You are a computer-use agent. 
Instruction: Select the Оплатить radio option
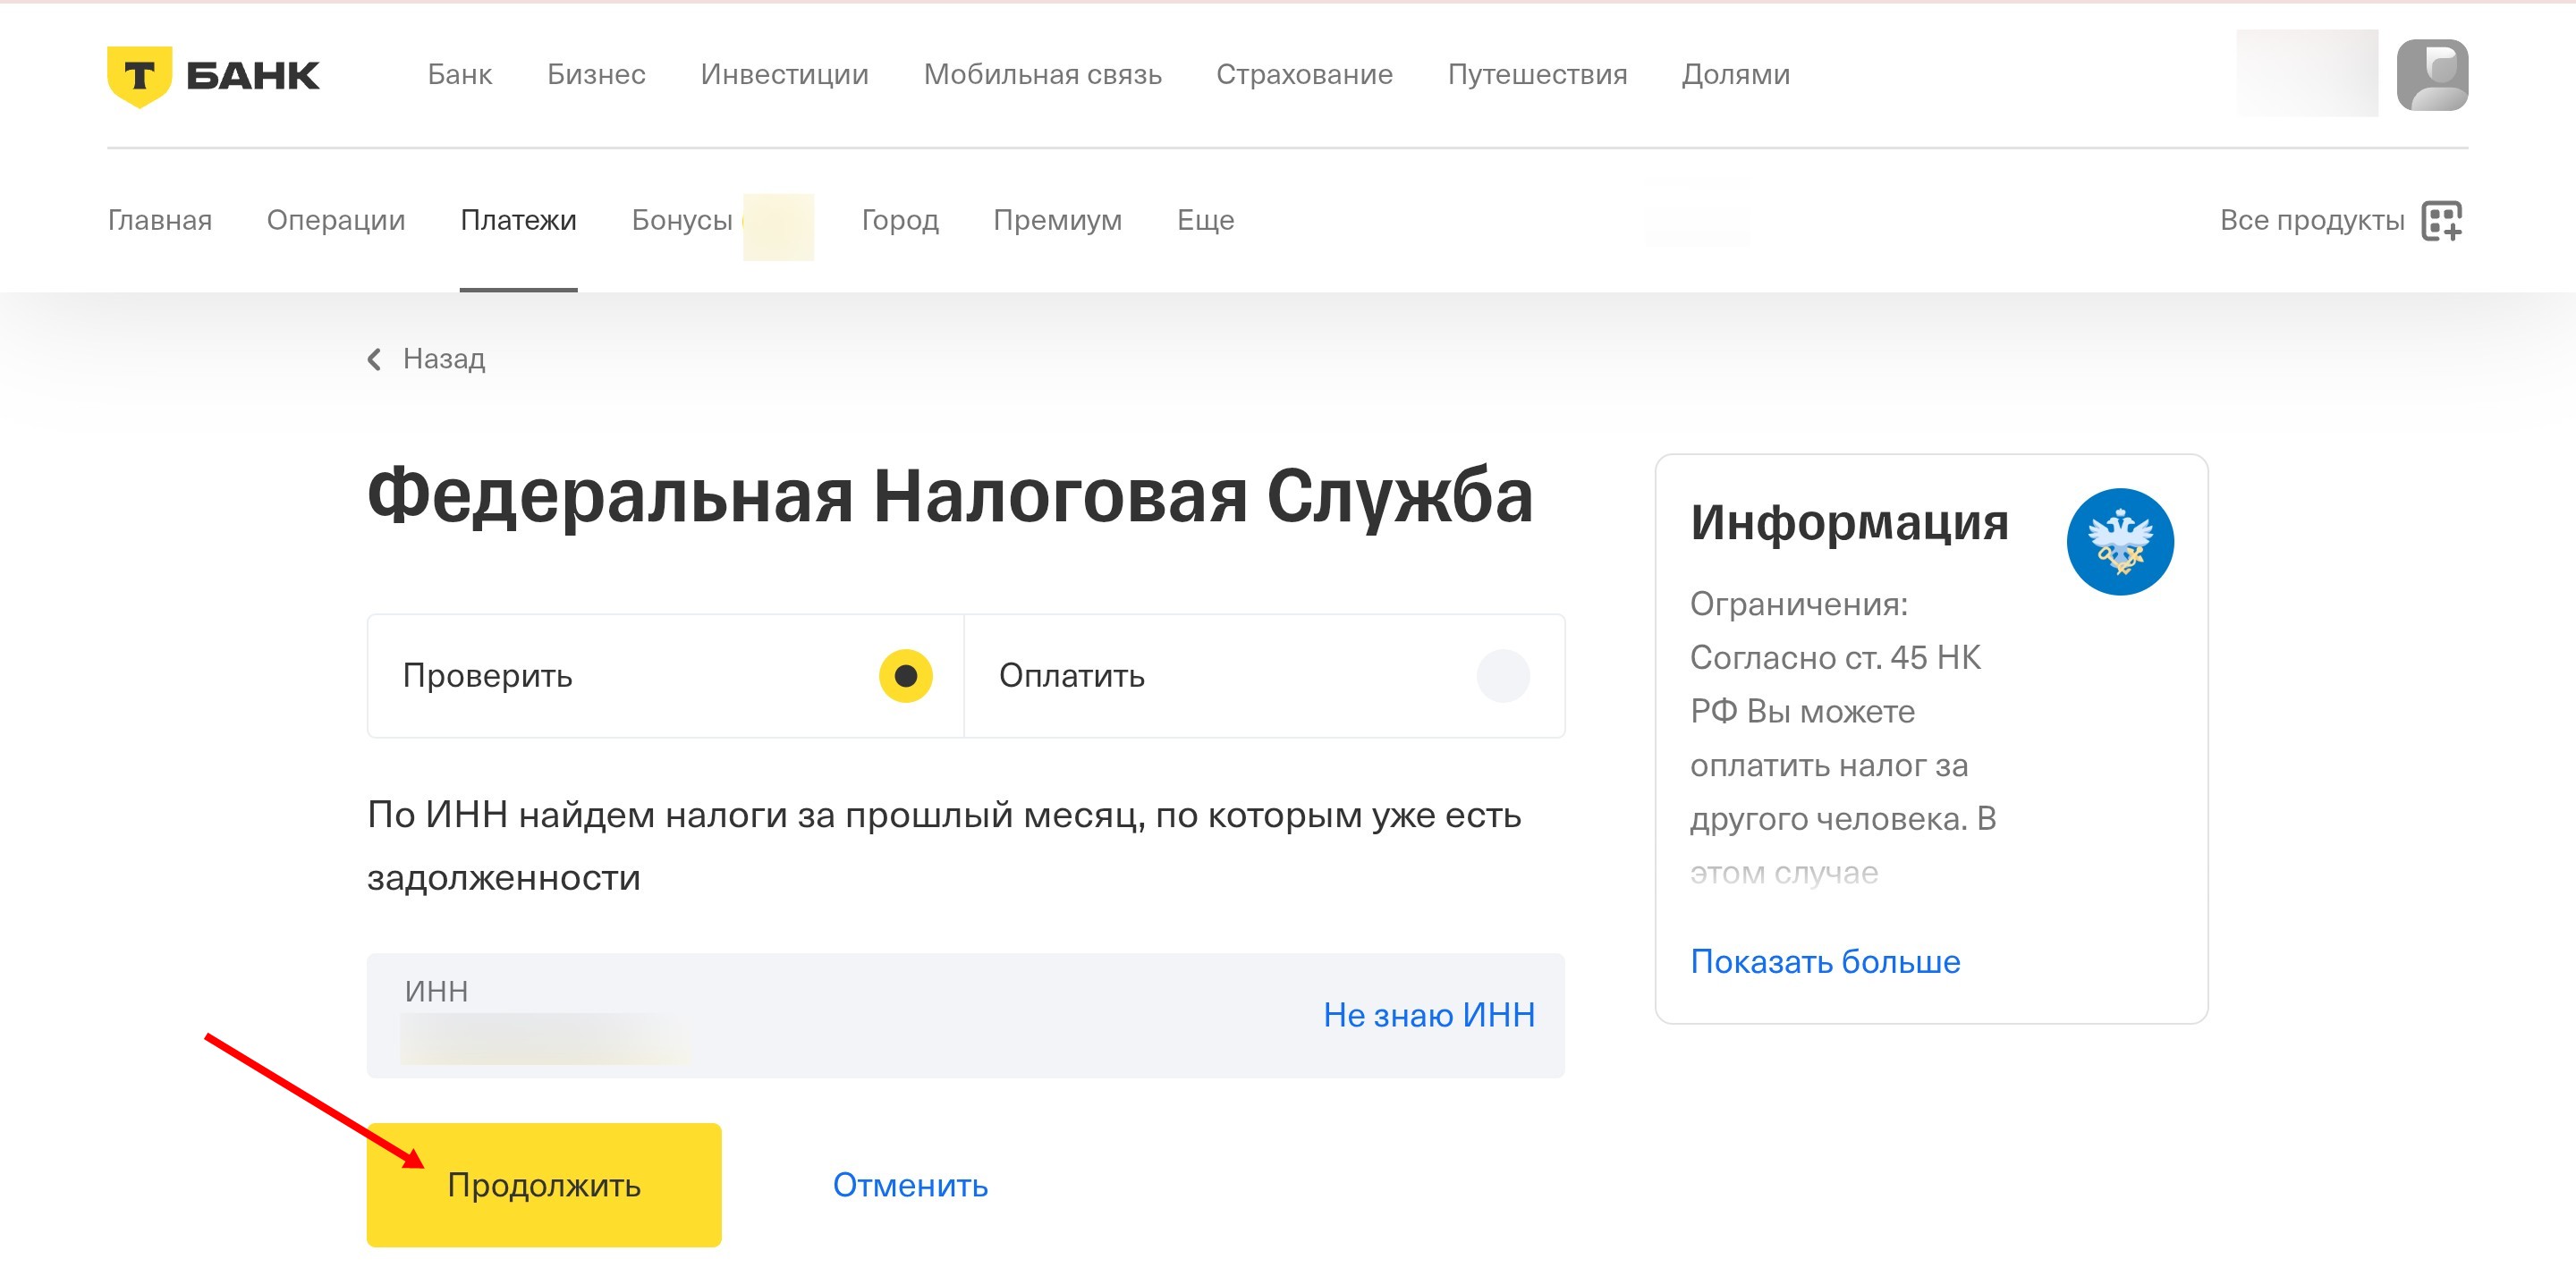click(1502, 676)
